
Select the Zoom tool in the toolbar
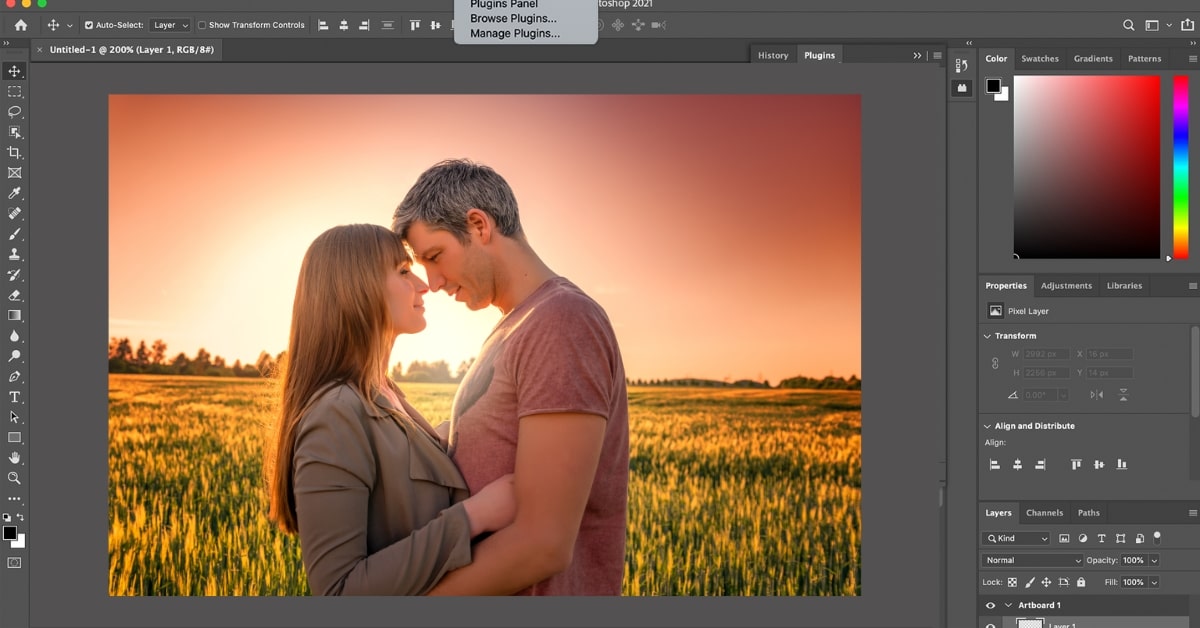(x=14, y=478)
